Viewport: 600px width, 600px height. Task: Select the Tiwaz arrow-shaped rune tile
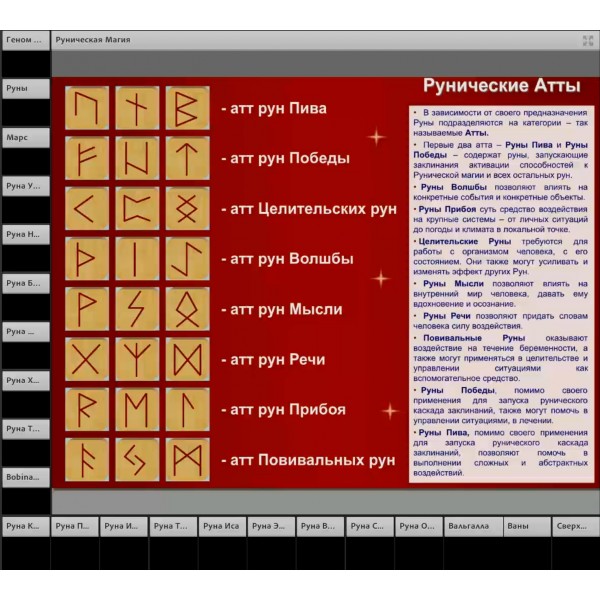(187, 158)
